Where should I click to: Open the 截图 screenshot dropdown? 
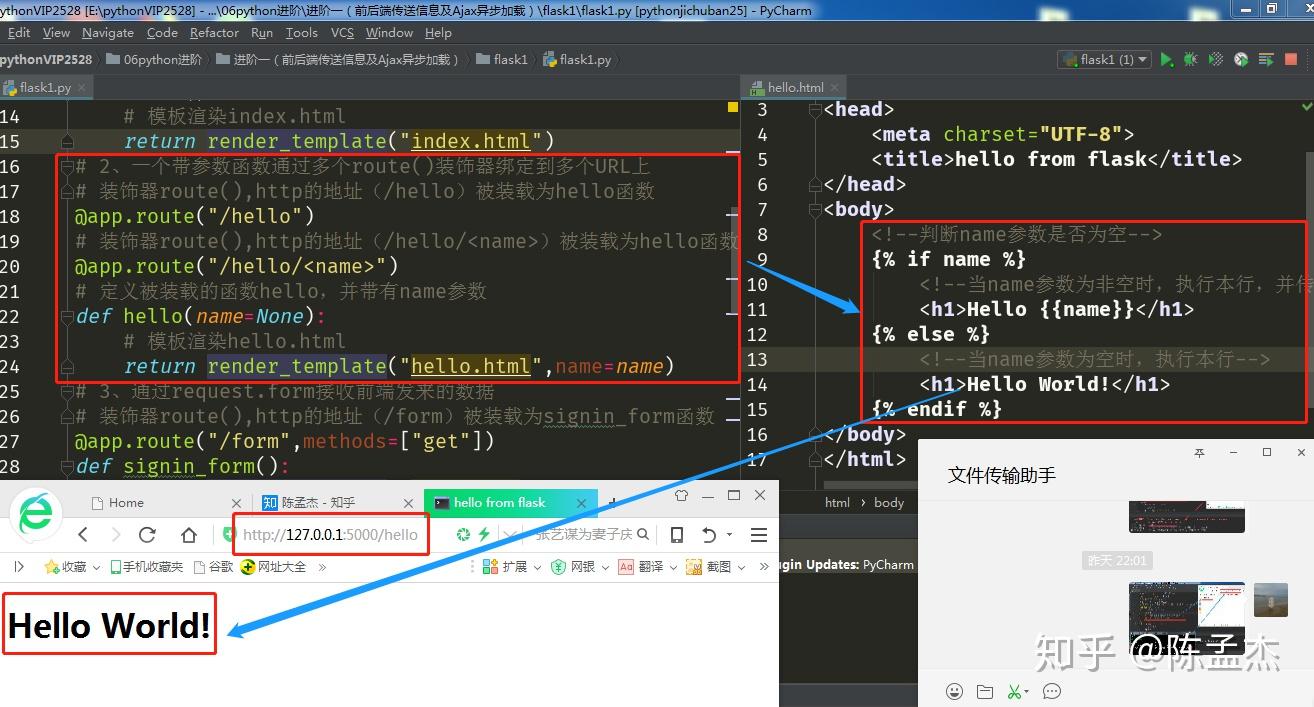click(714, 567)
